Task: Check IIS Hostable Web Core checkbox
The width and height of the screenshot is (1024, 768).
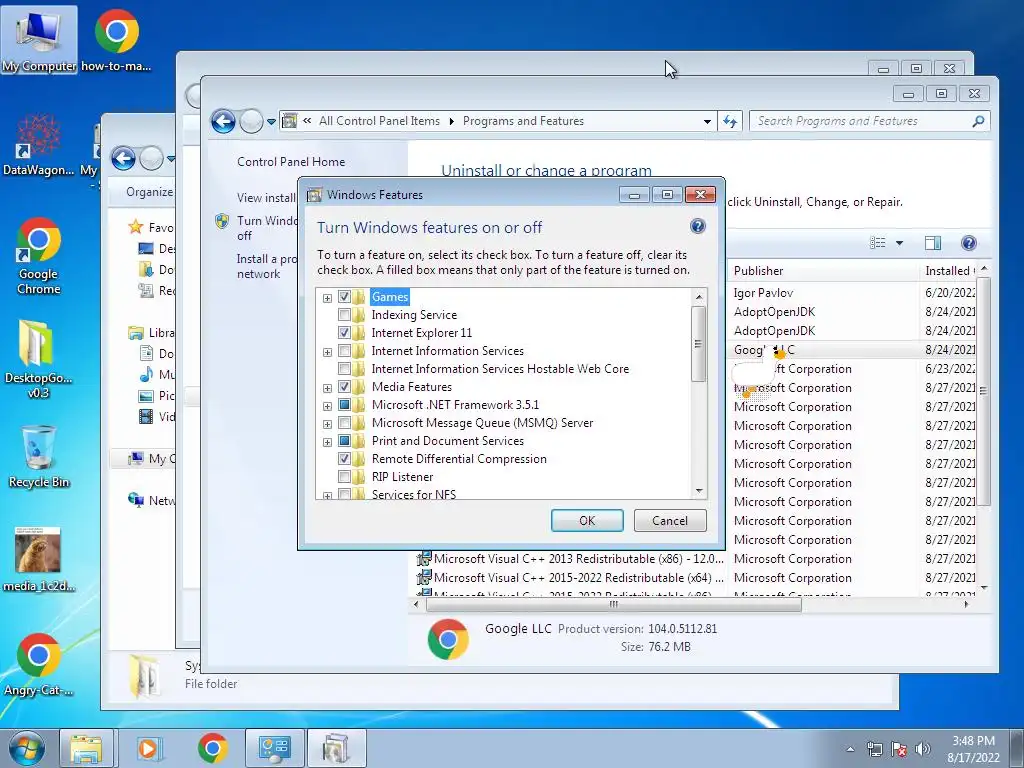Action: pyautogui.click(x=344, y=369)
